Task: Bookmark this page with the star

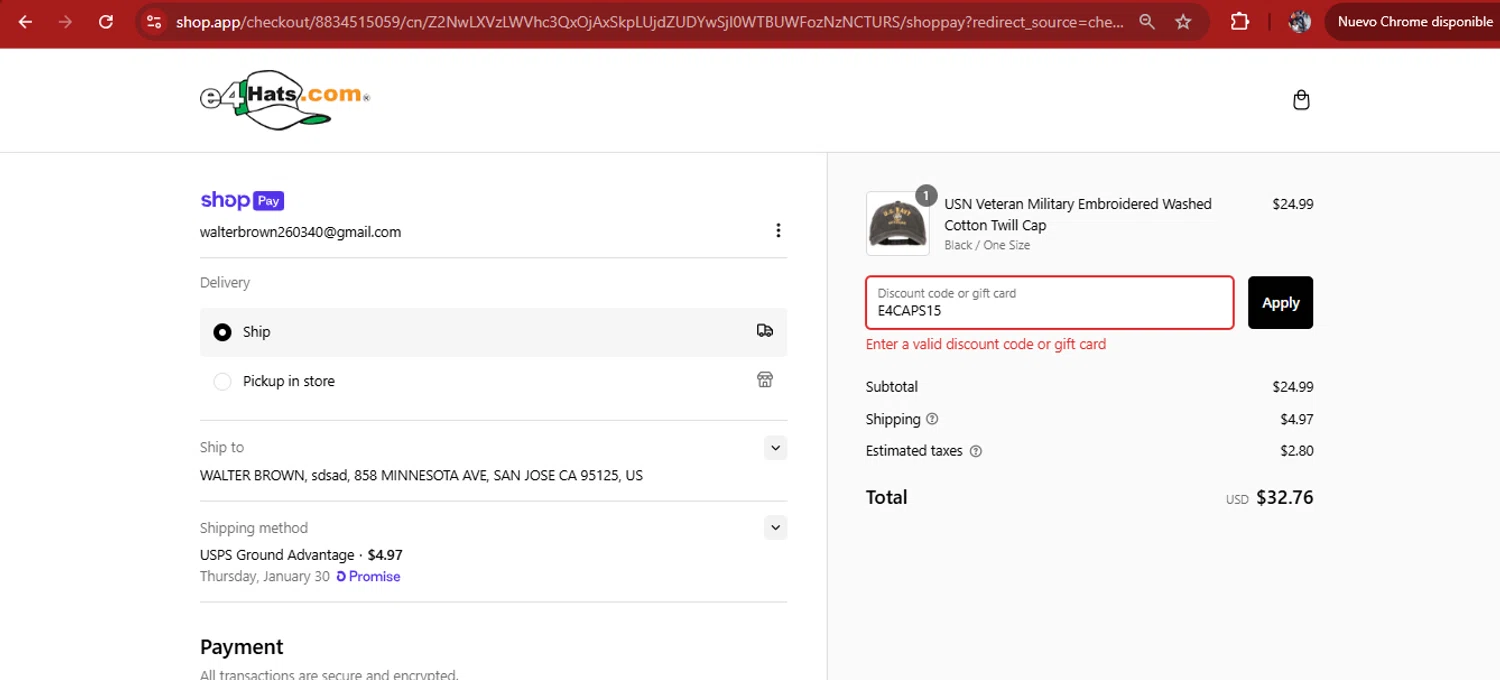Action: (x=1183, y=21)
